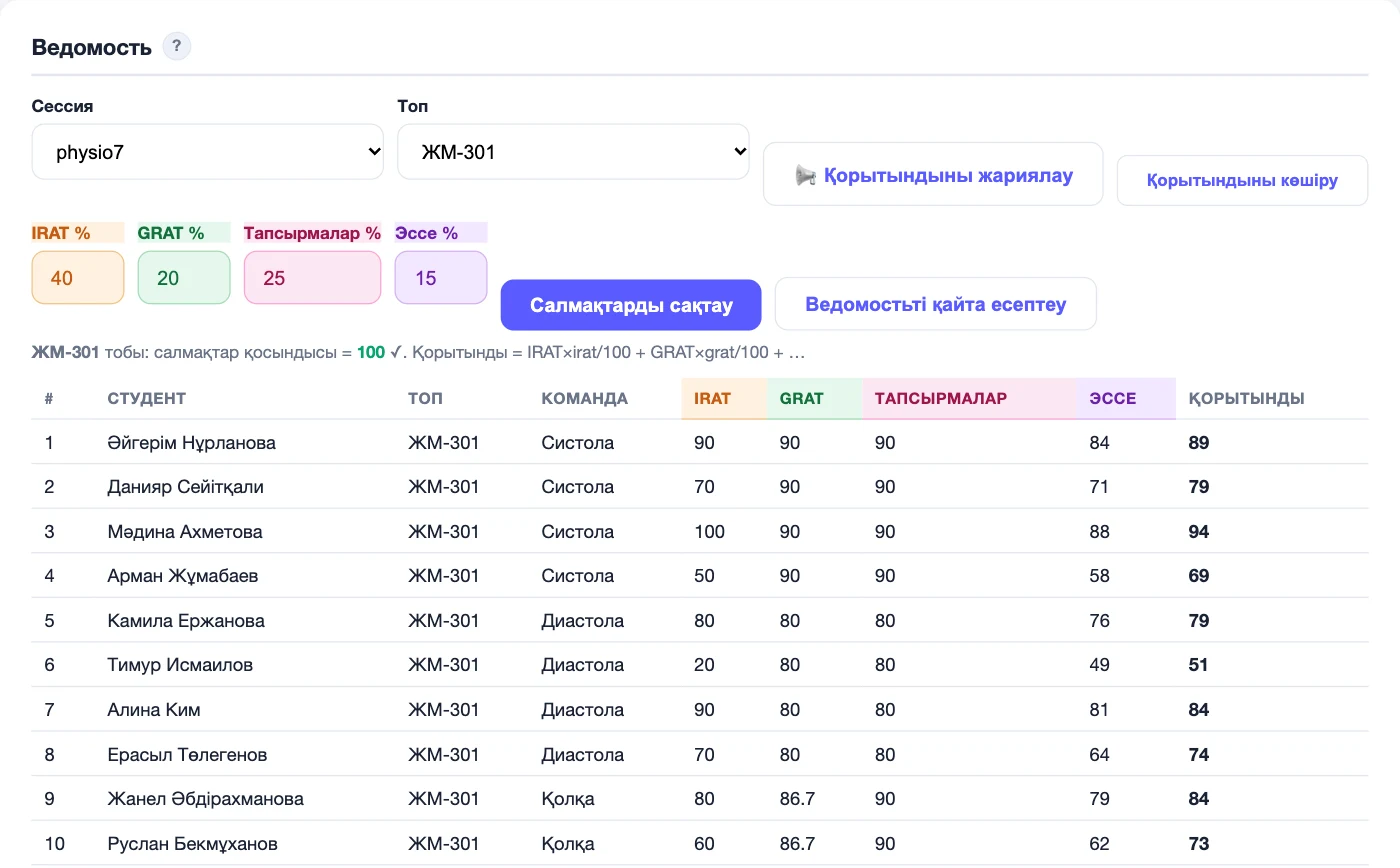This screenshot has width=1400, height=868.
Task: Select student Тимур Исмаилов
Action: click(180, 665)
